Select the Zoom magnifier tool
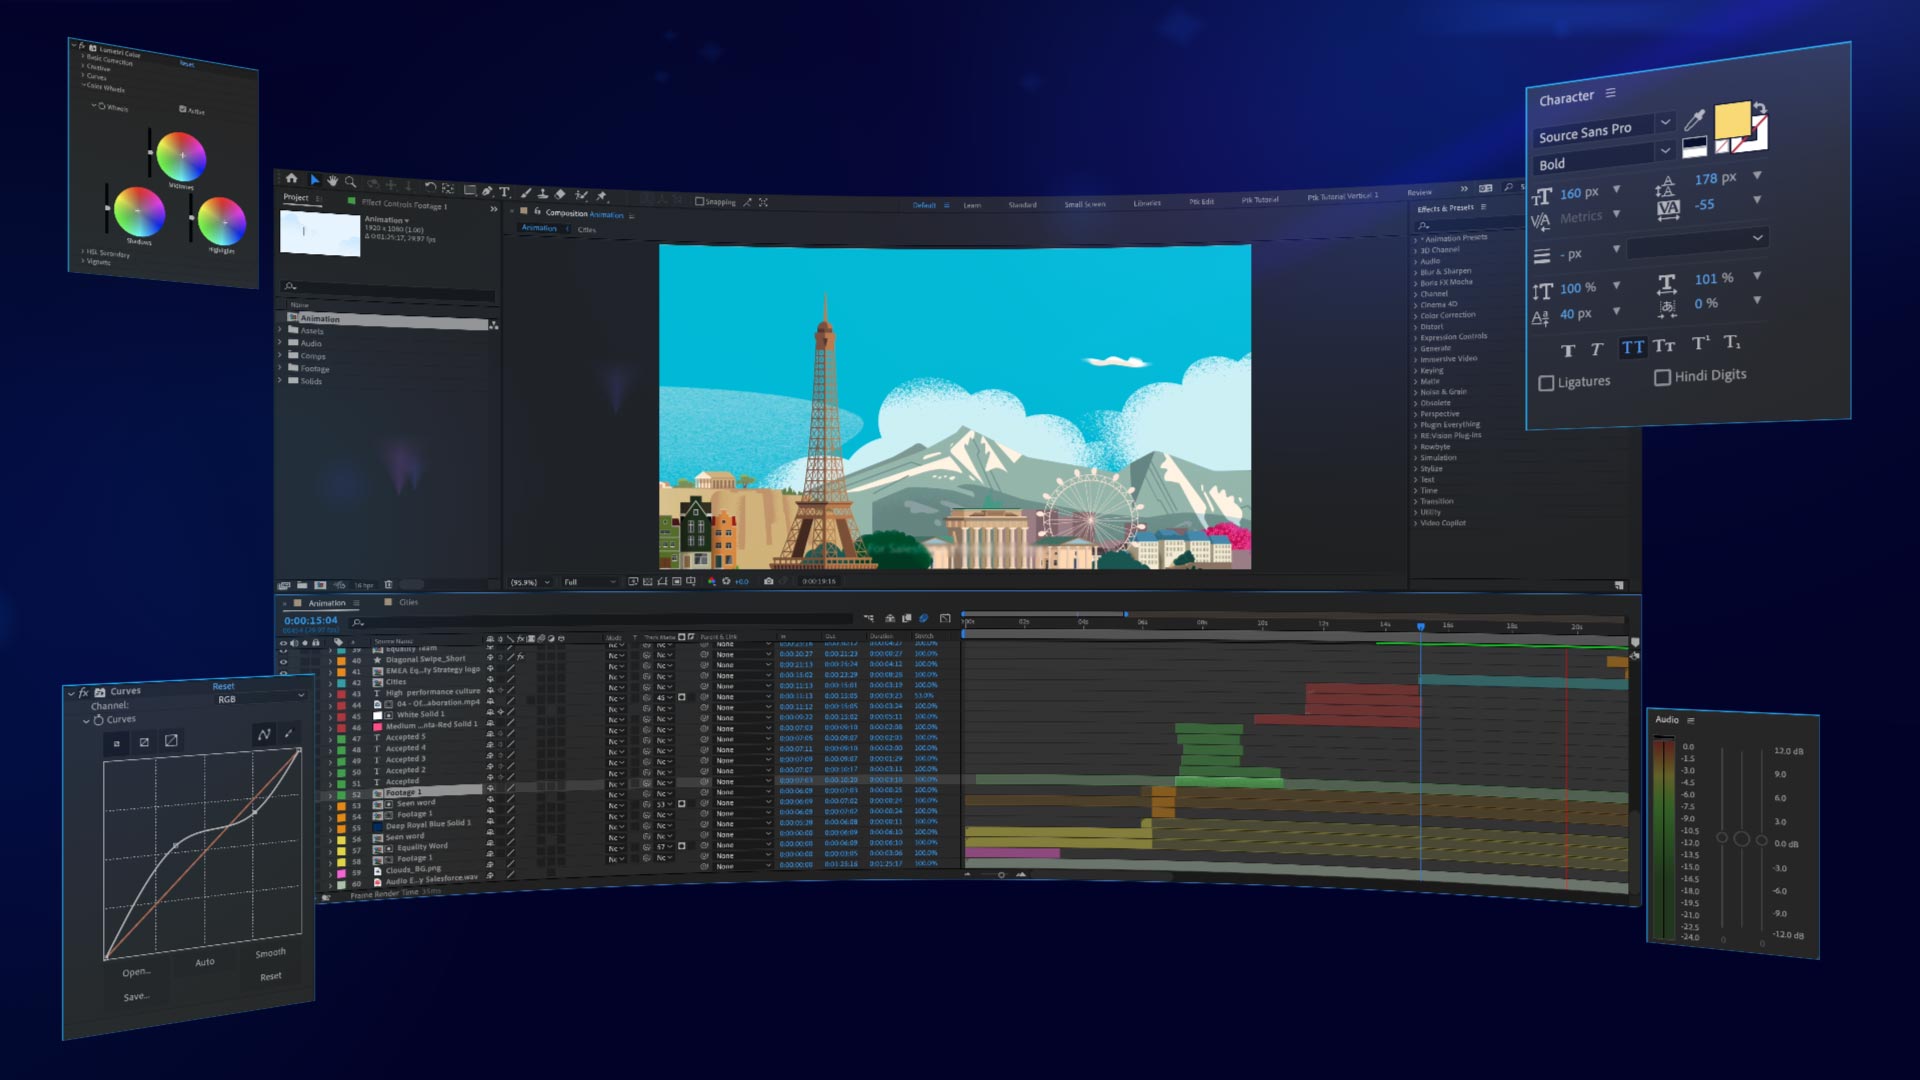Screen dimensions: 1920x1080 [350, 182]
